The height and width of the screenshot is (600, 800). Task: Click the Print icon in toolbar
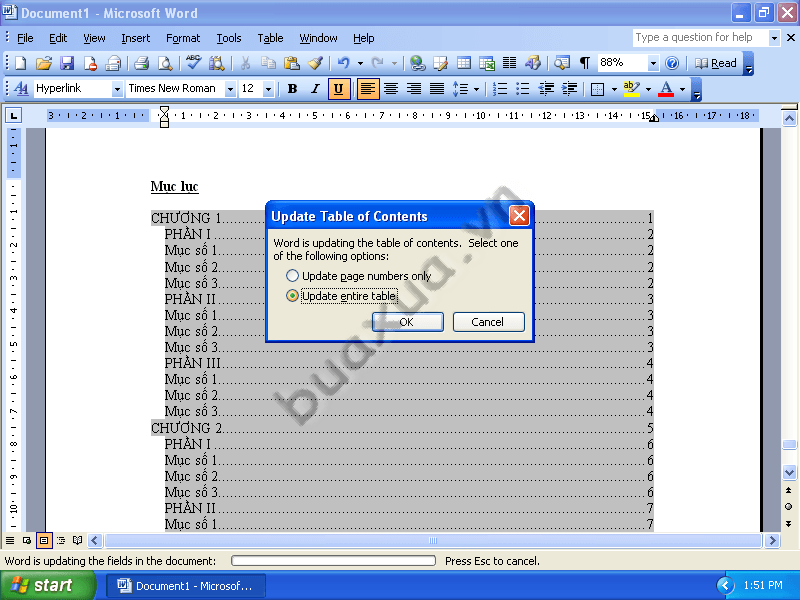tap(141, 63)
